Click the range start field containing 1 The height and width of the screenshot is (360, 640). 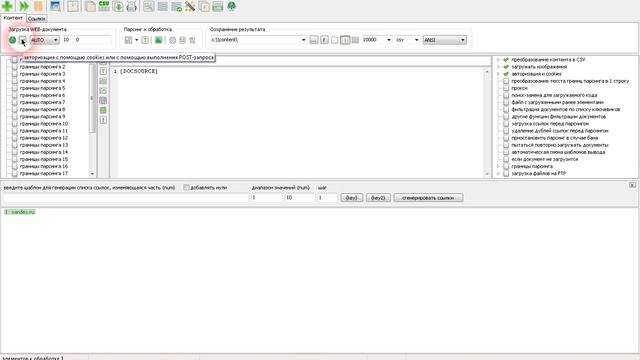pyautogui.click(x=267, y=198)
